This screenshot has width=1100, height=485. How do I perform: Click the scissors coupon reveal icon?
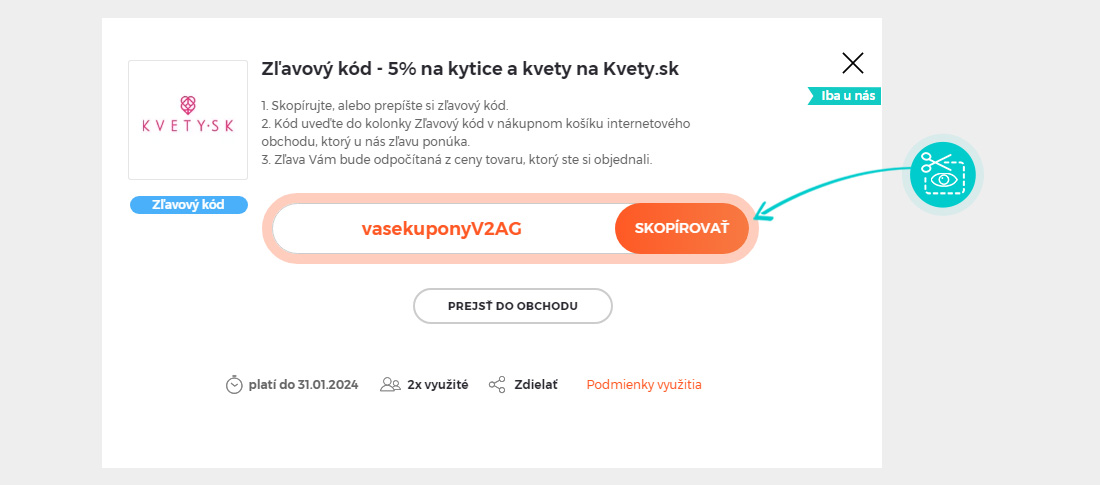943,175
